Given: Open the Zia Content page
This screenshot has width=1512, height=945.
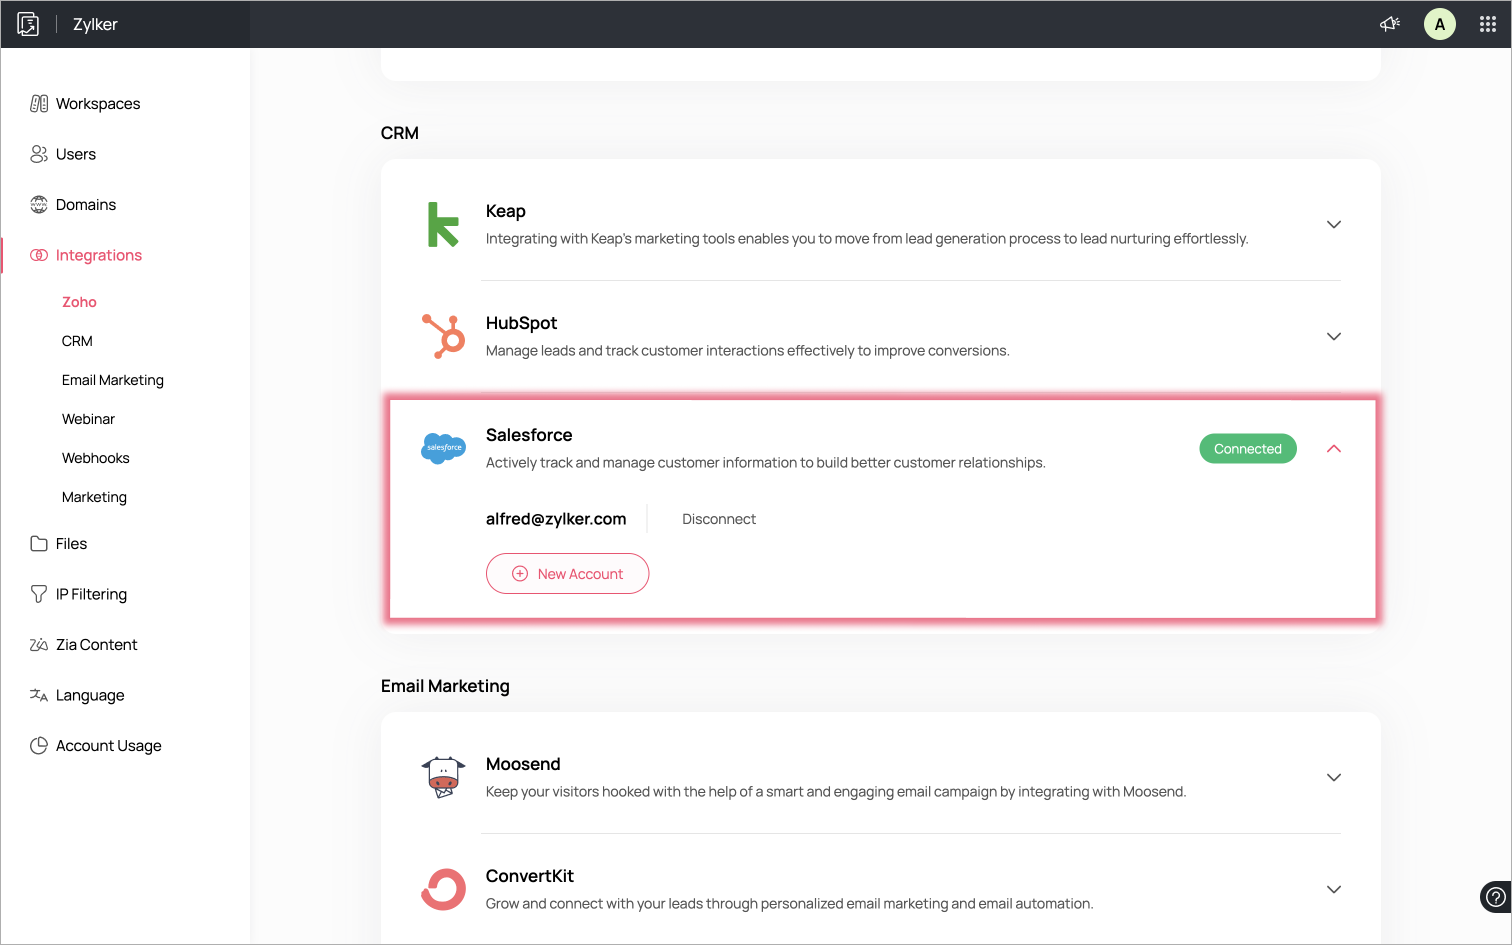Looking at the screenshot, I should pyautogui.click(x=97, y=645).
